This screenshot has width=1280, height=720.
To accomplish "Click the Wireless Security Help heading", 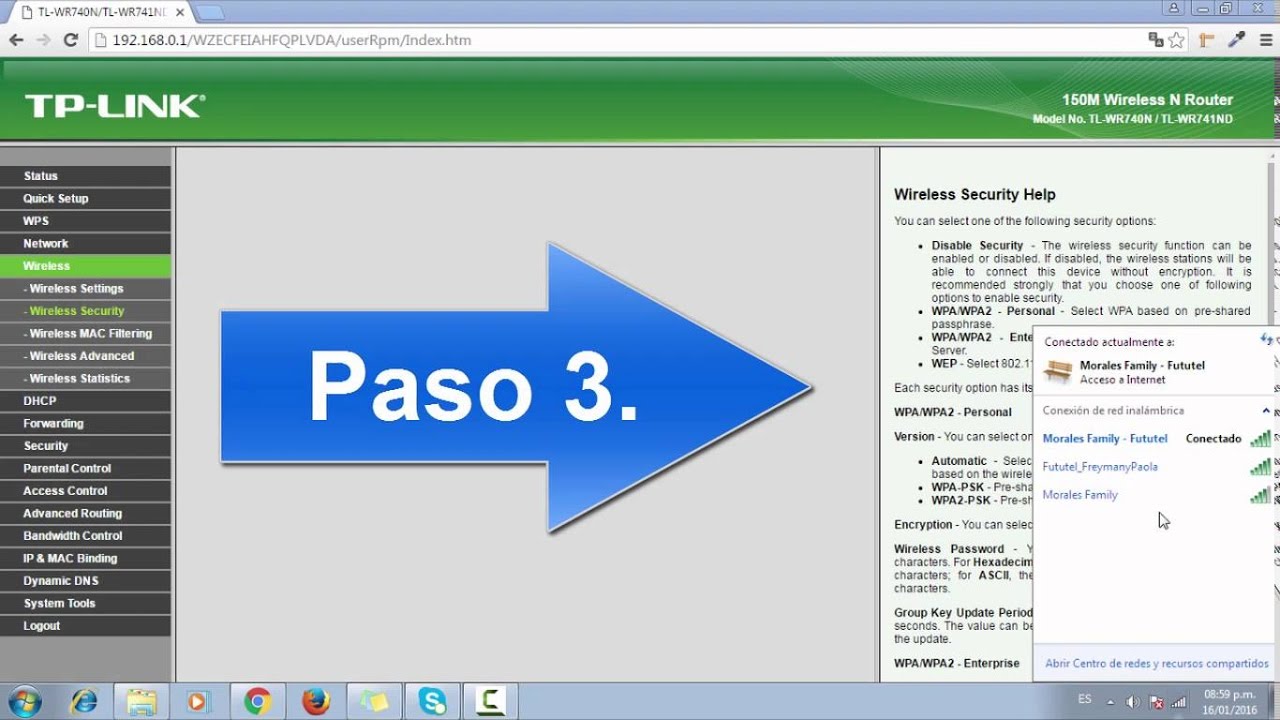I will [975, 195].
